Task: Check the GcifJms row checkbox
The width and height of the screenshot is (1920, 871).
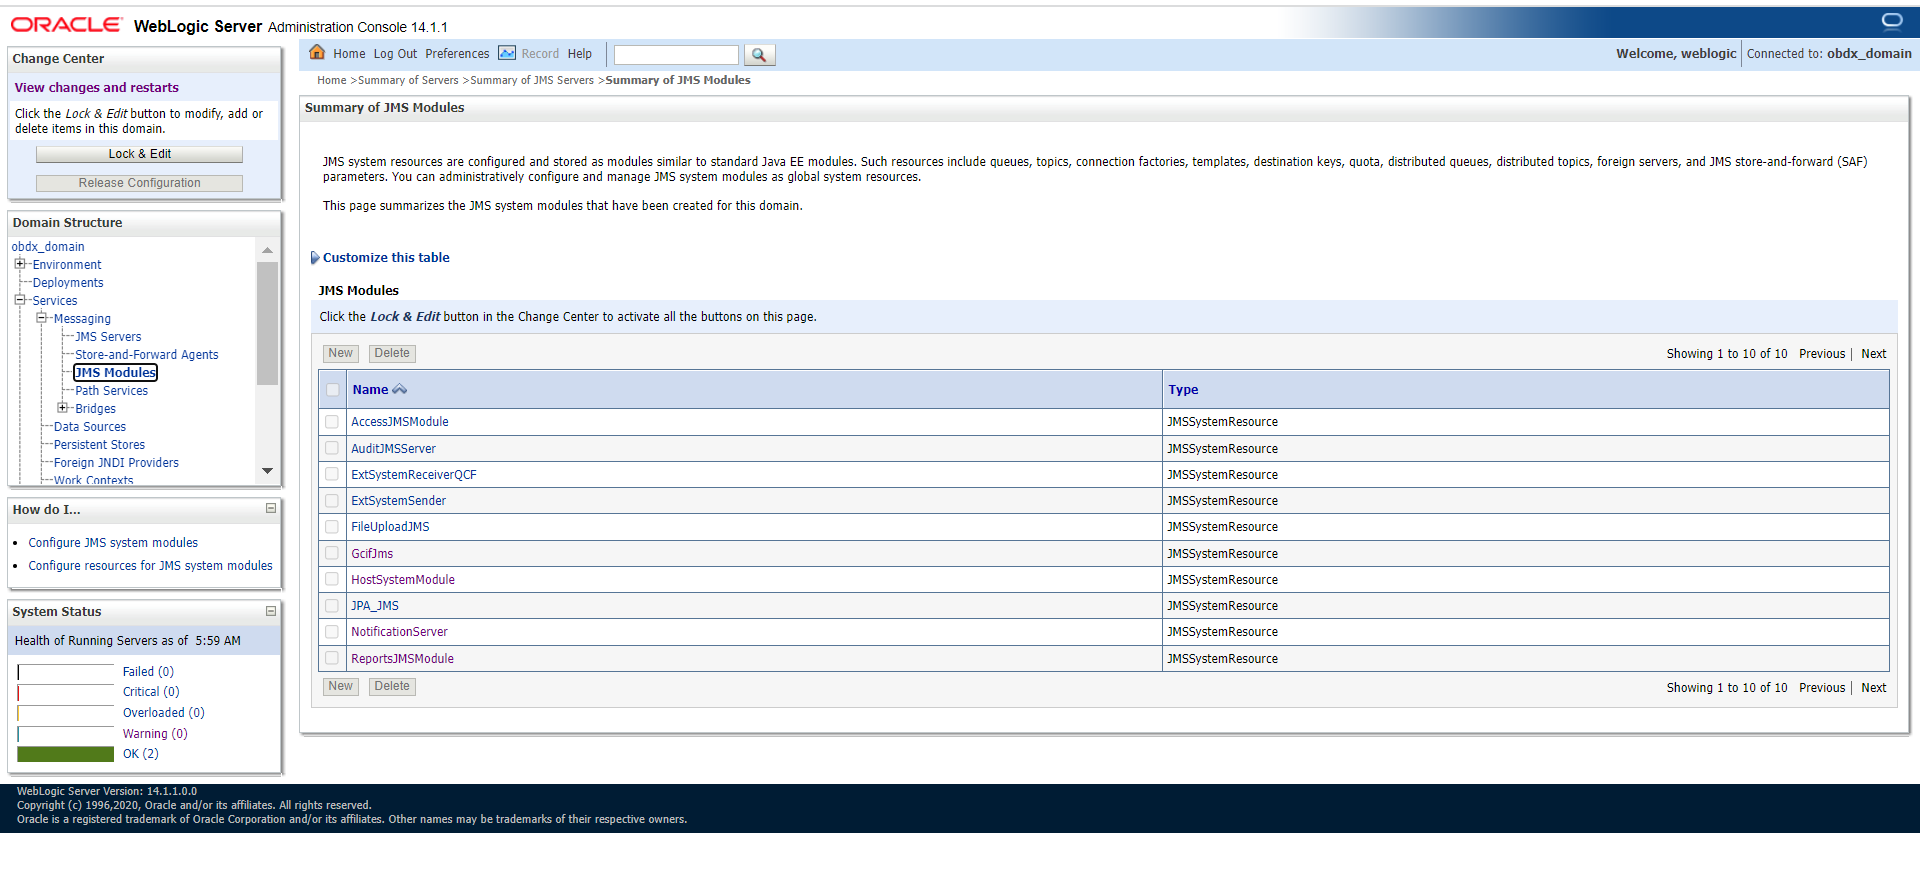Action: click(332, 553)
